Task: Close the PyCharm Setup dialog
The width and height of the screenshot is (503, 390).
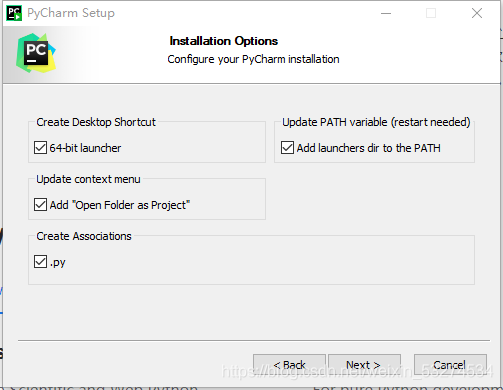Action: (x=477, y=13)
